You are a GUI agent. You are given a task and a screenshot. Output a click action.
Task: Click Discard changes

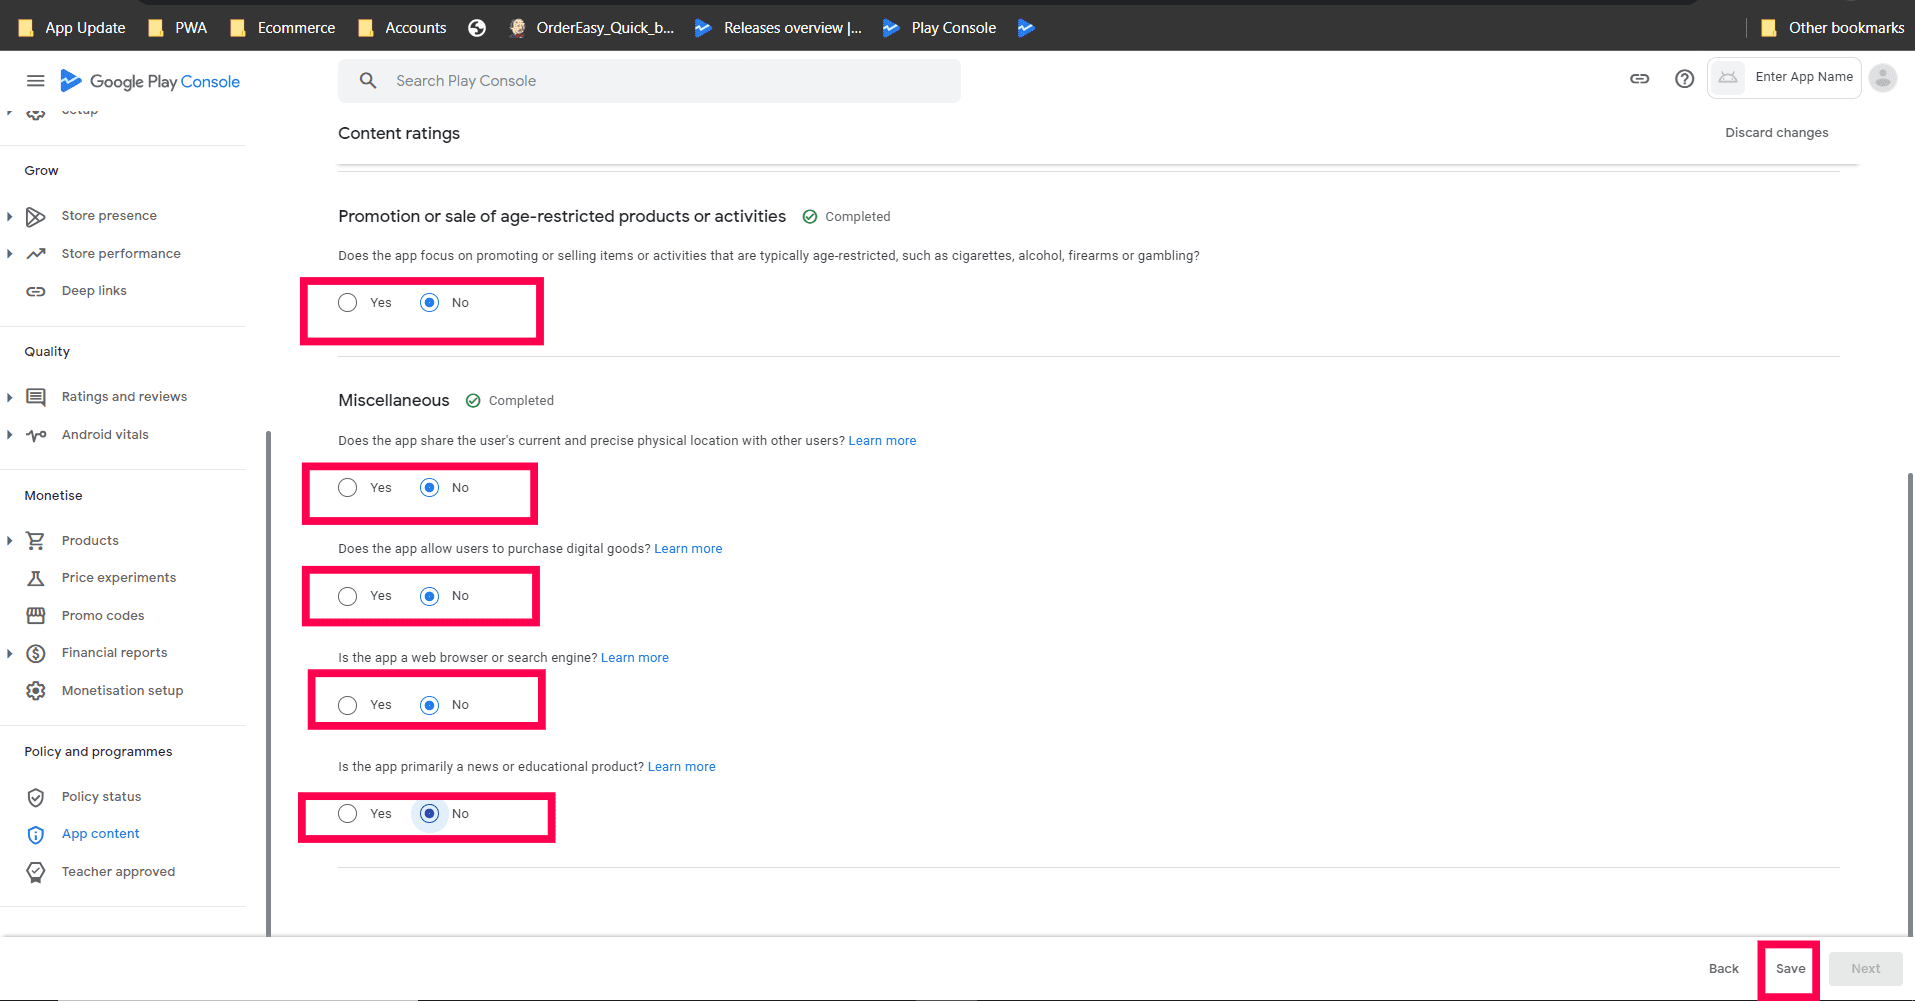[x=1776, y=133]
